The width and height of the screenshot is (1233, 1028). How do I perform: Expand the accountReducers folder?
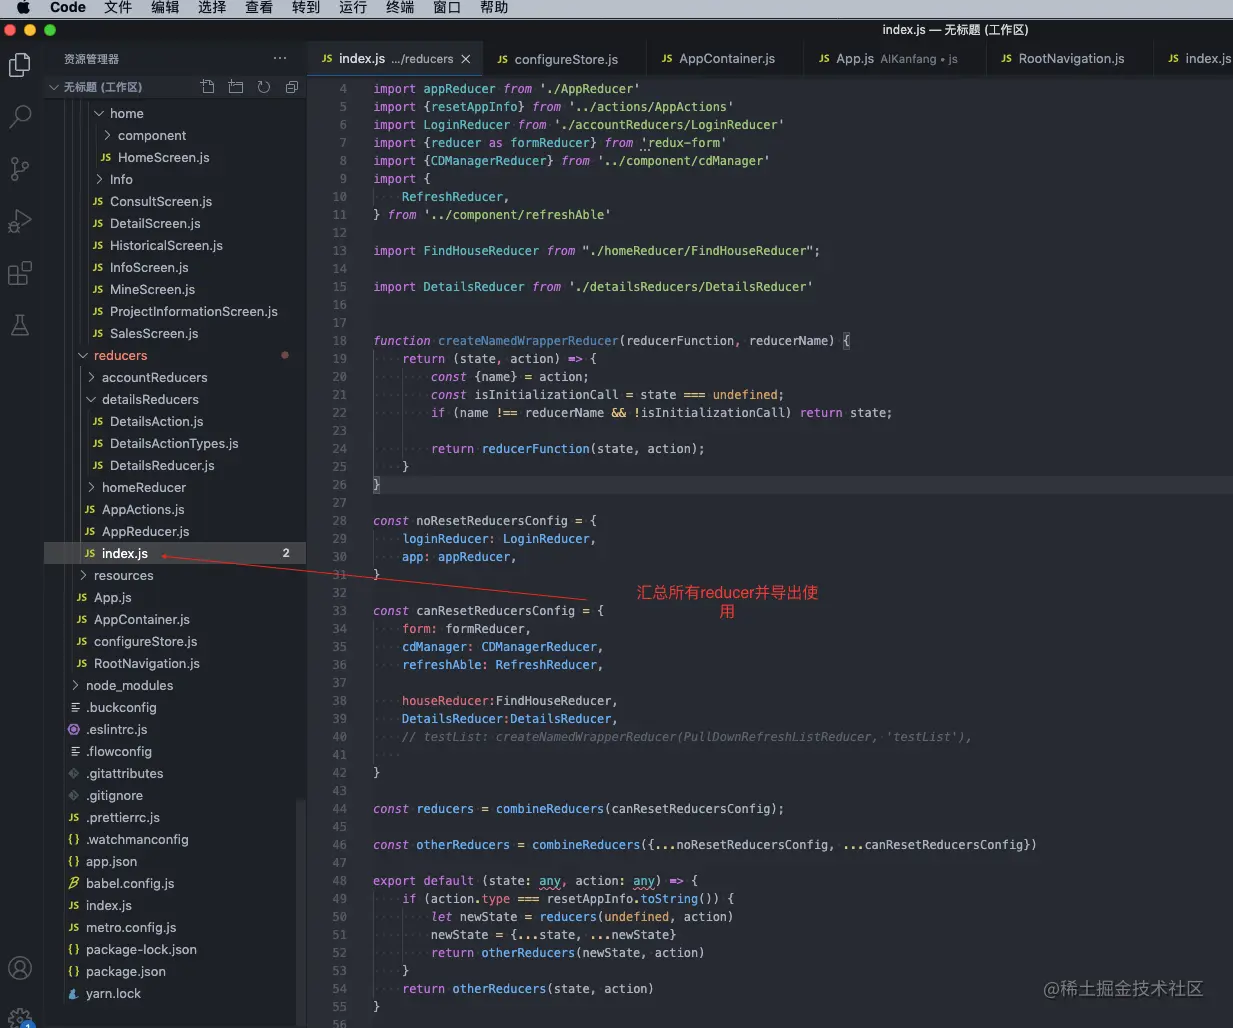(x=154, y=377)
